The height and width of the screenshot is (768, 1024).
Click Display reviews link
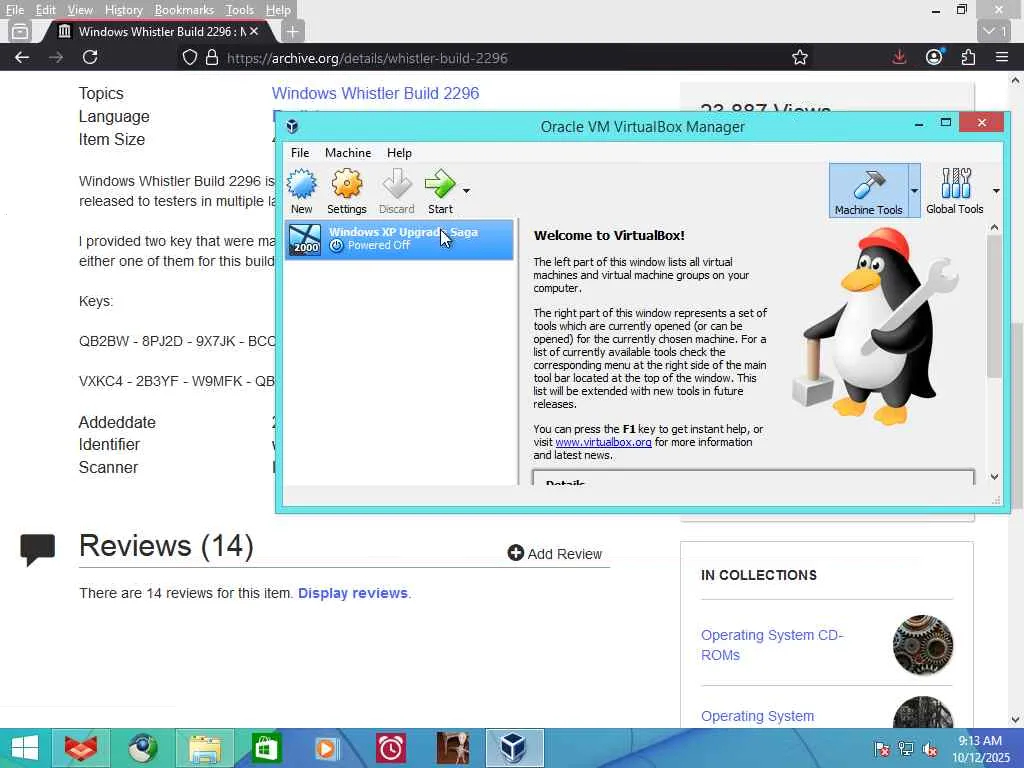tap(353, 593)
